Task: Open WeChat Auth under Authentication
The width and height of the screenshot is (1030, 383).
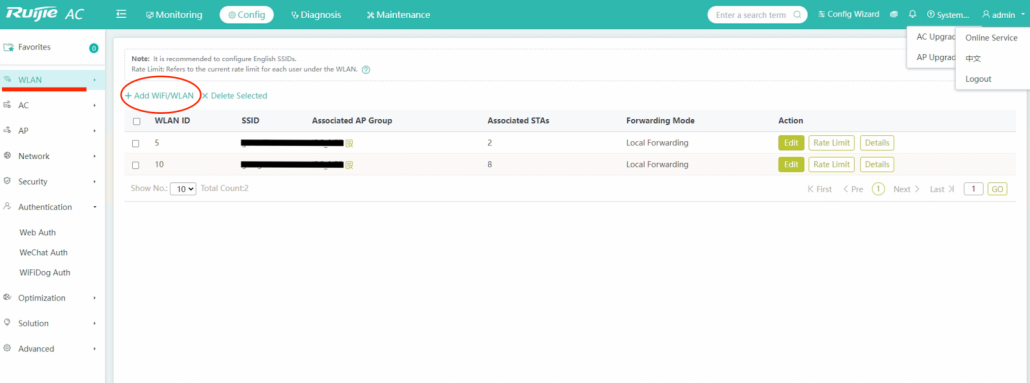Action: click(43, 252)
